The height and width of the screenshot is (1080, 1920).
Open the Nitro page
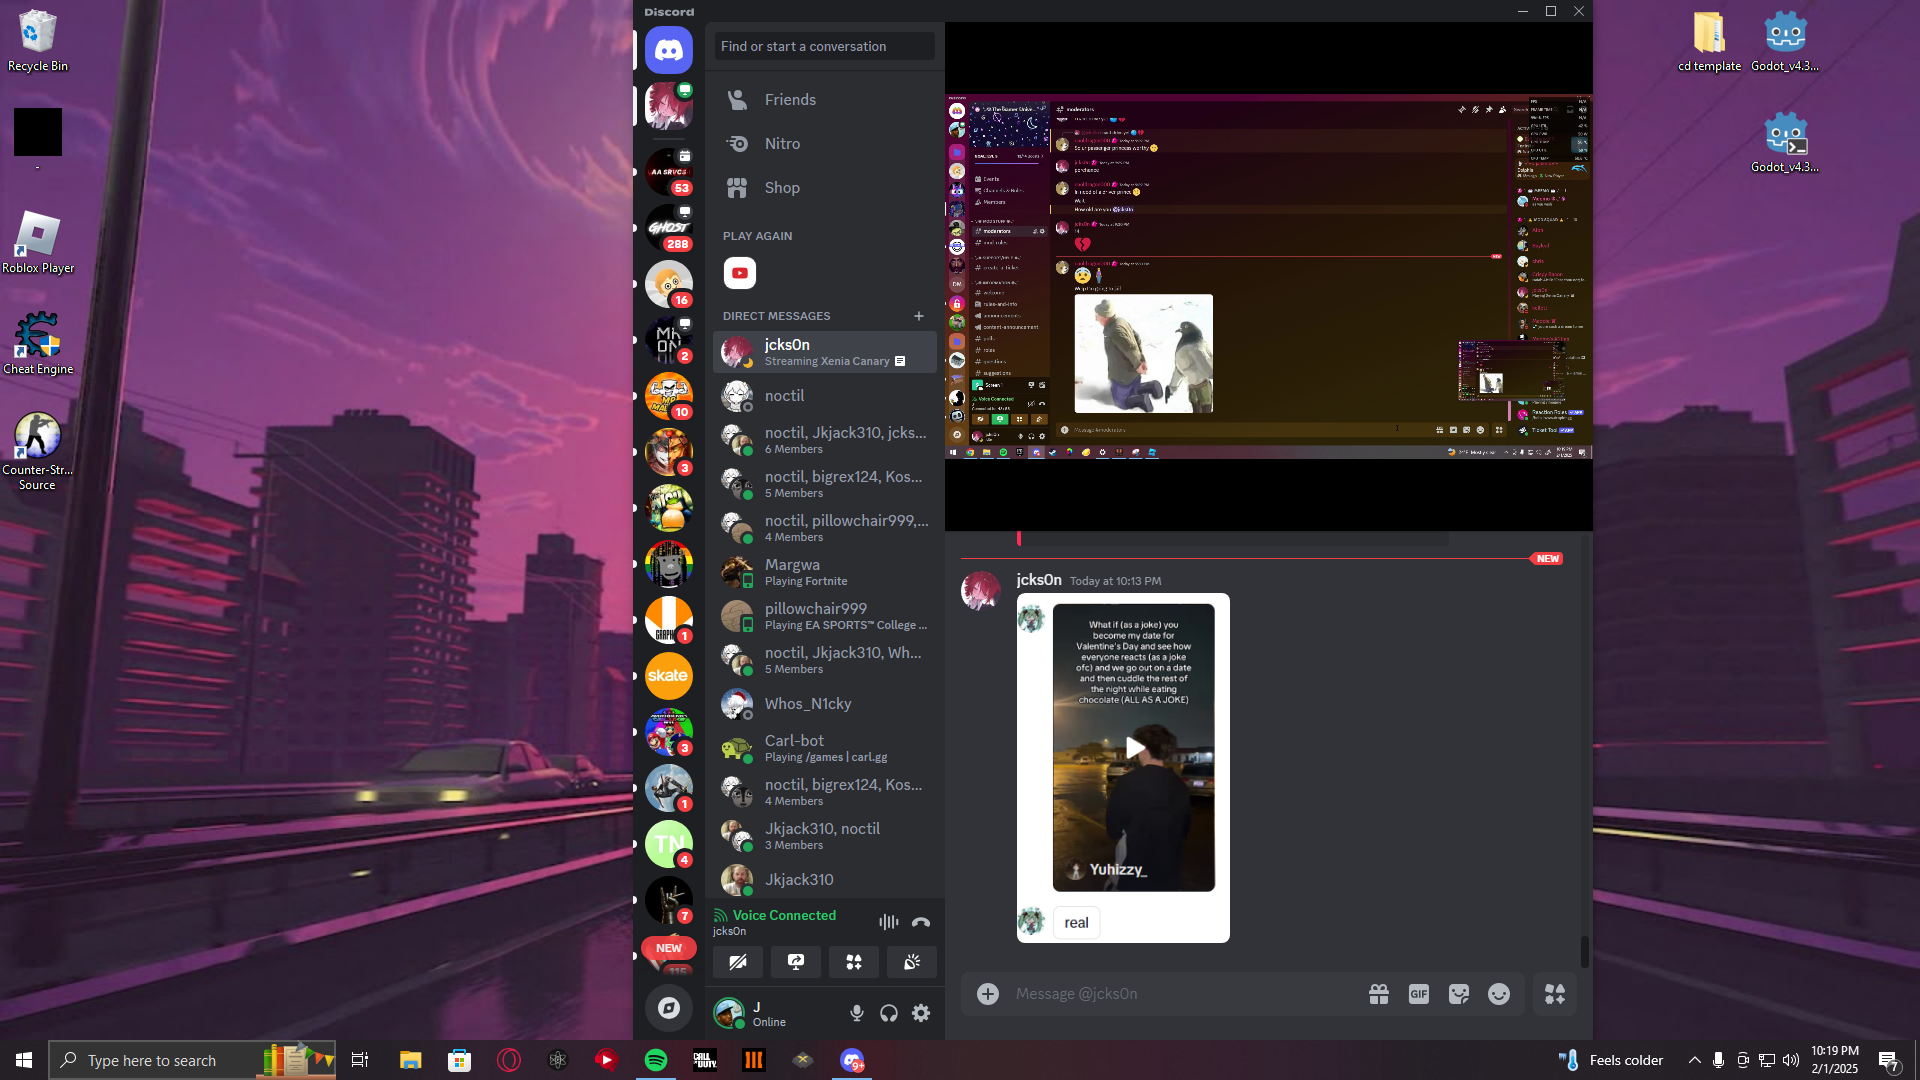(782, 144)
